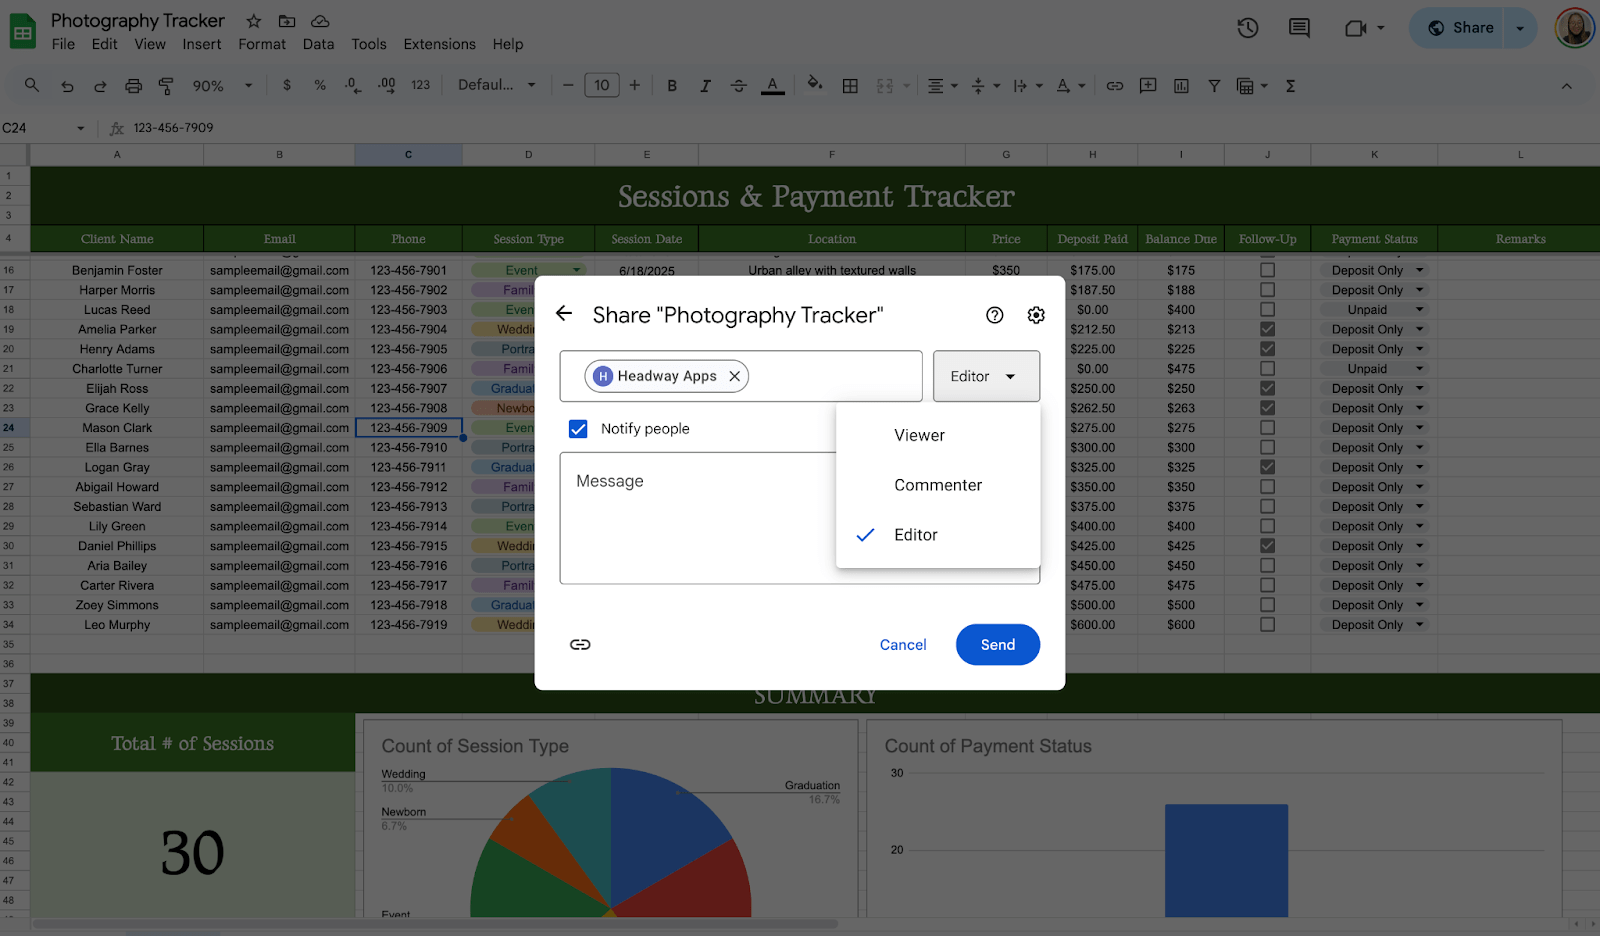Choose Commenter from the role menu
This screenshot has height=936, width=1600.
(x=937, y=485)
